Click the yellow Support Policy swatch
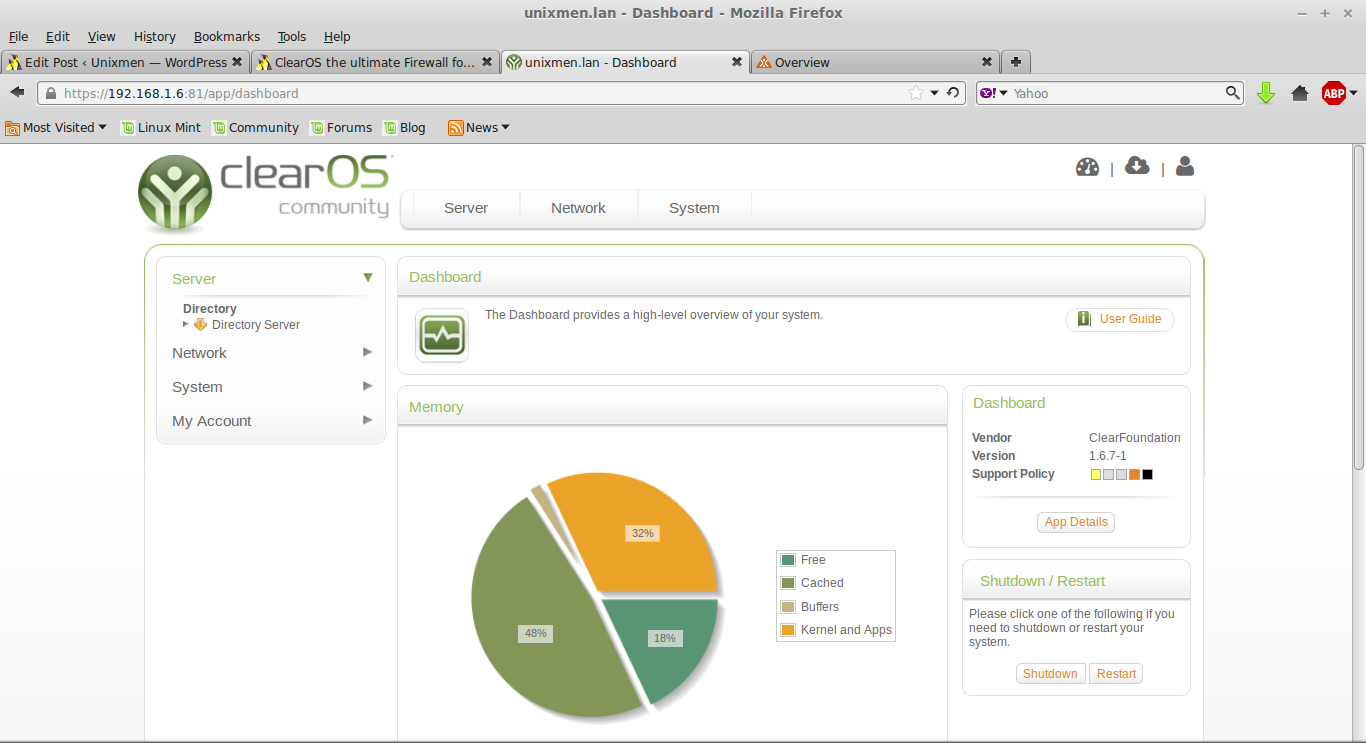Screen dimensions: 1366x743 coord(1096,474)
